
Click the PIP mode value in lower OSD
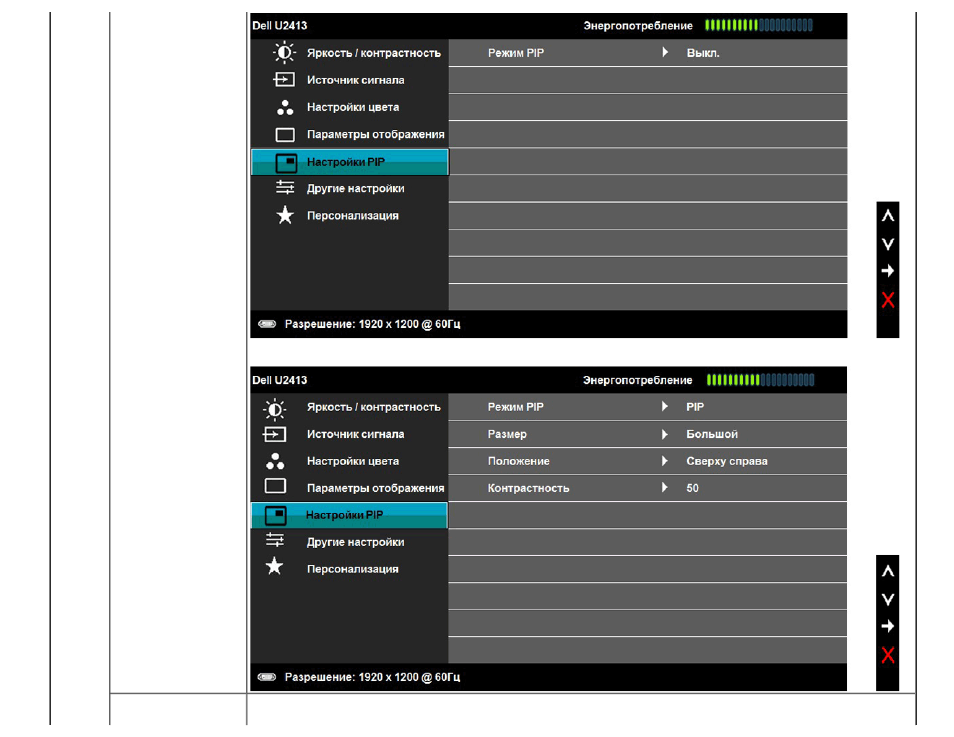tap(695, 407)
